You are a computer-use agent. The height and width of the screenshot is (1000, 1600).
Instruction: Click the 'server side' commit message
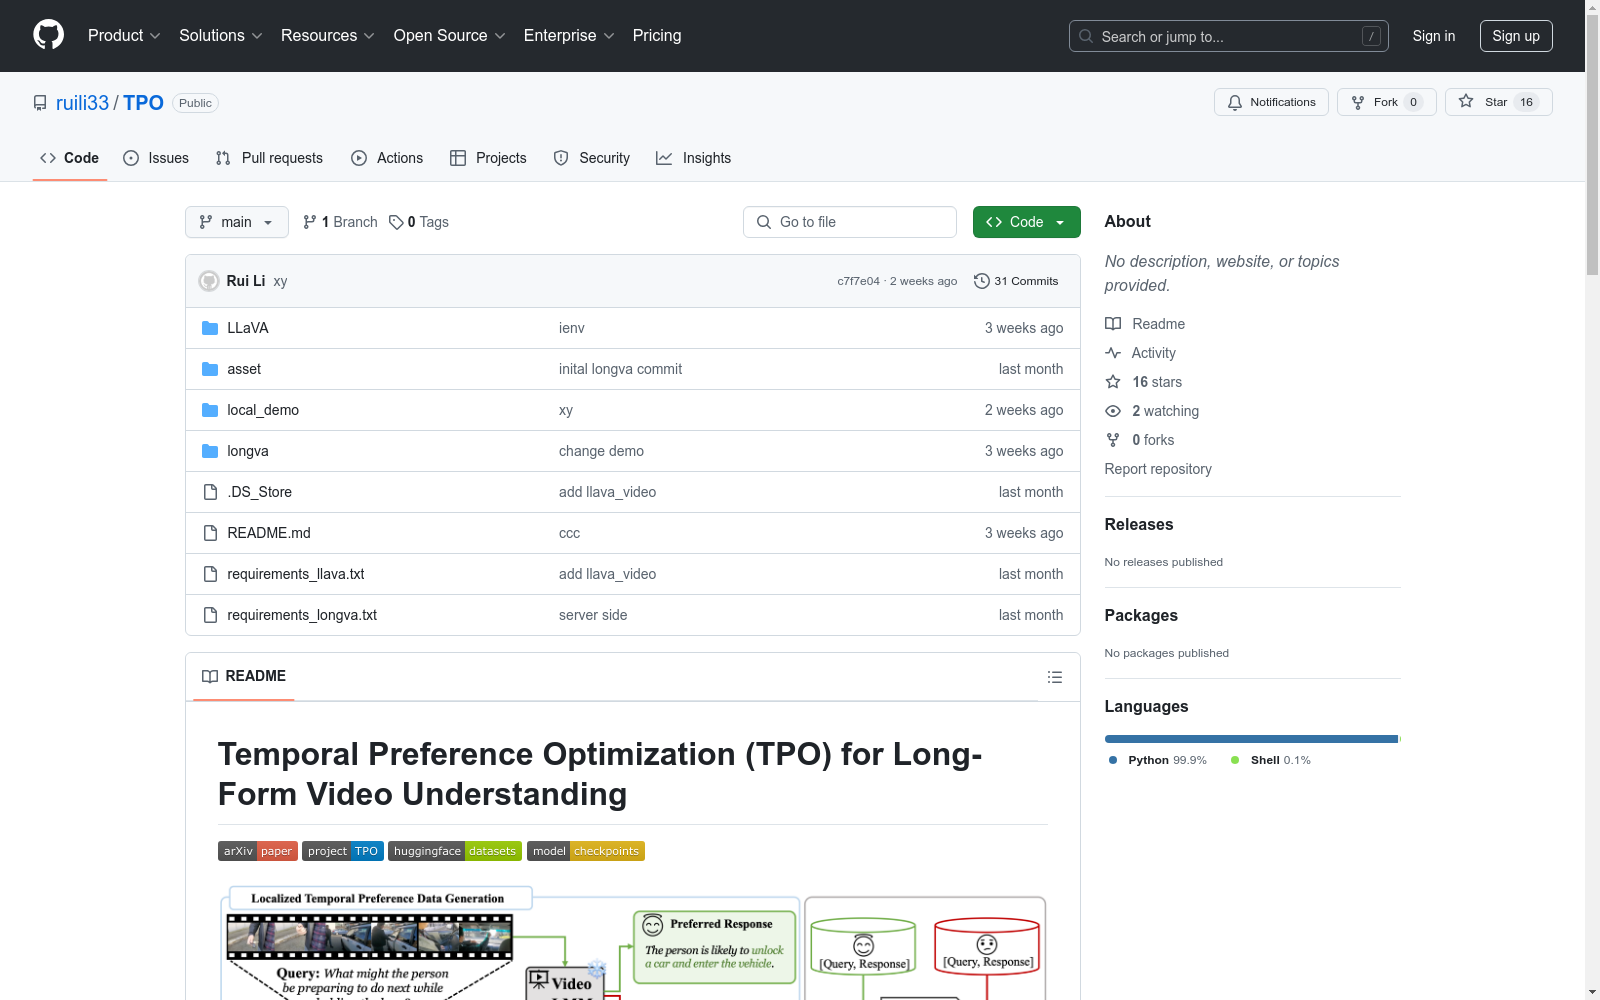(x=593, y=615)
